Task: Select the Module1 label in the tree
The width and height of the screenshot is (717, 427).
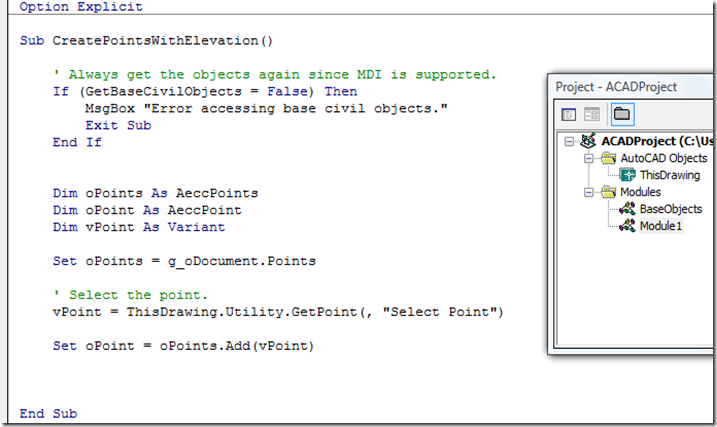Action: (661, 226)
